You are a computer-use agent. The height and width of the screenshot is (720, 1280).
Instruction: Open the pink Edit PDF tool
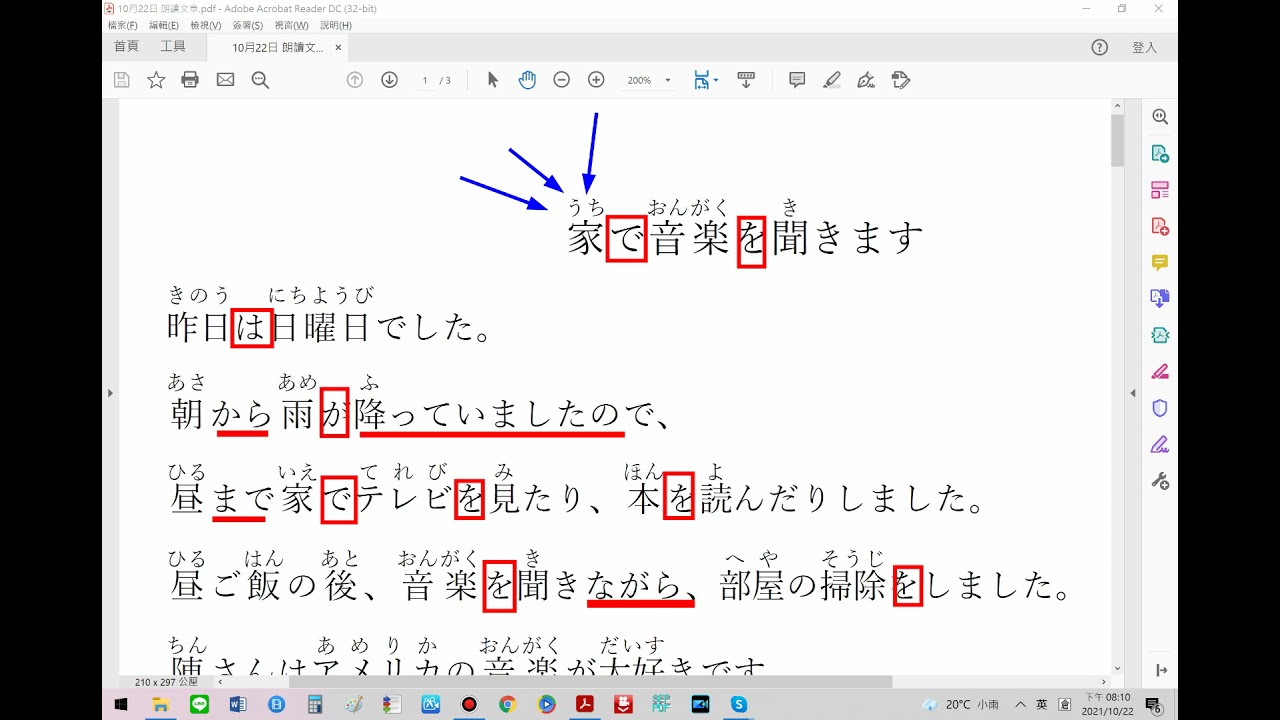[x=1160, y=371]
